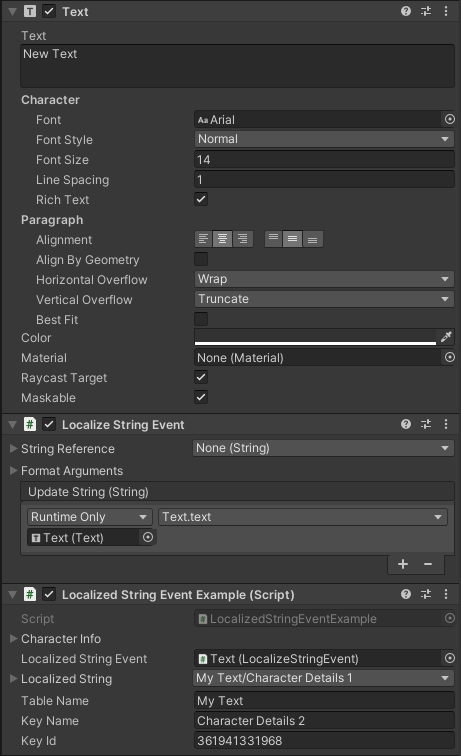The image size is (461, 756).
Task: Open presets for Localize String Event
Action: point(426,424)
